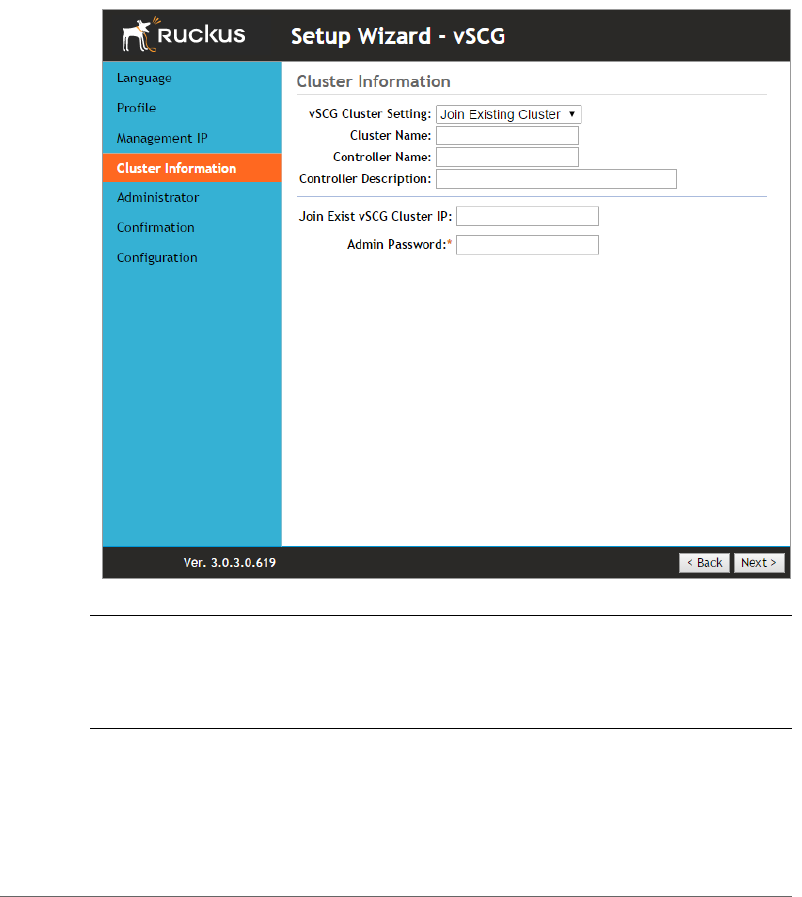
Task: Click the Back button
Action: point(704,563)
